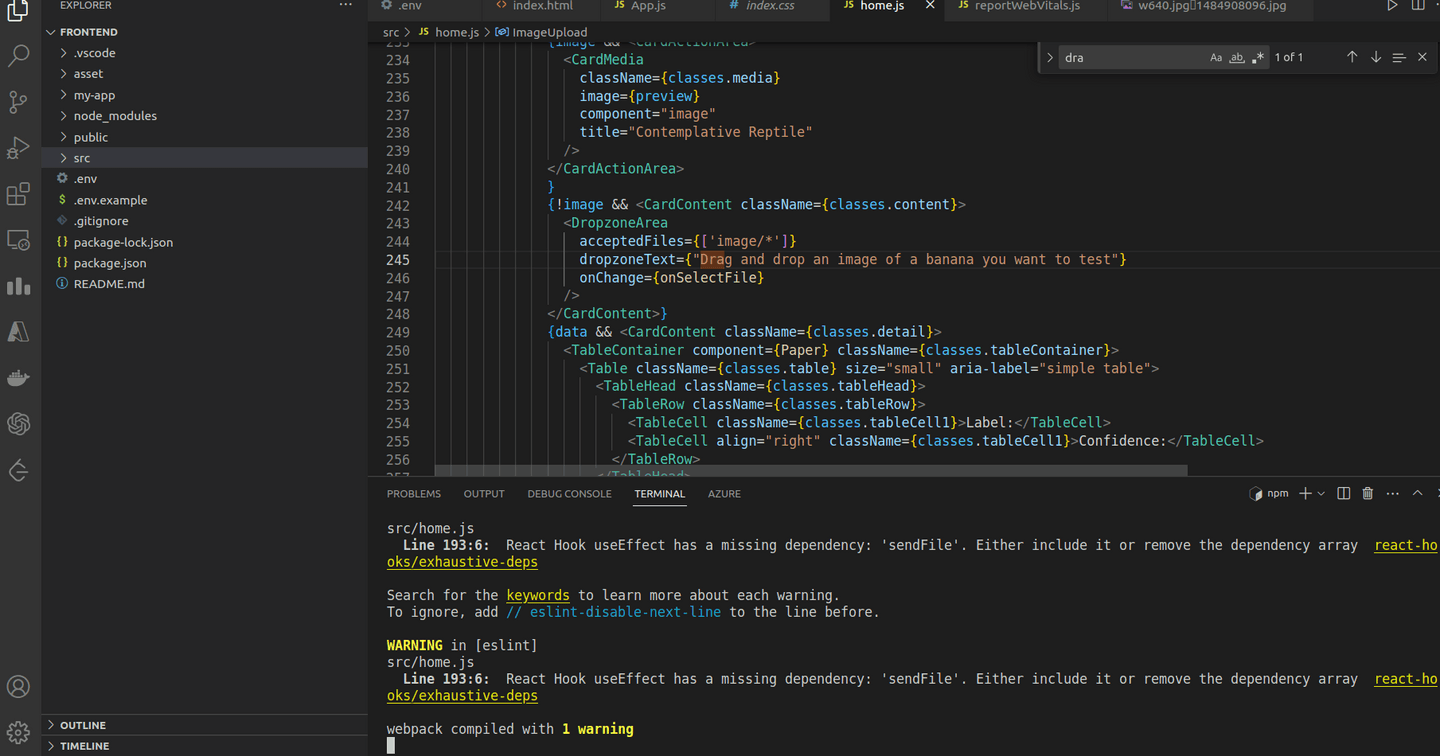Go to next match in find widget
This screenshot has height=756, width=1440.
(x=1376, y=58)
